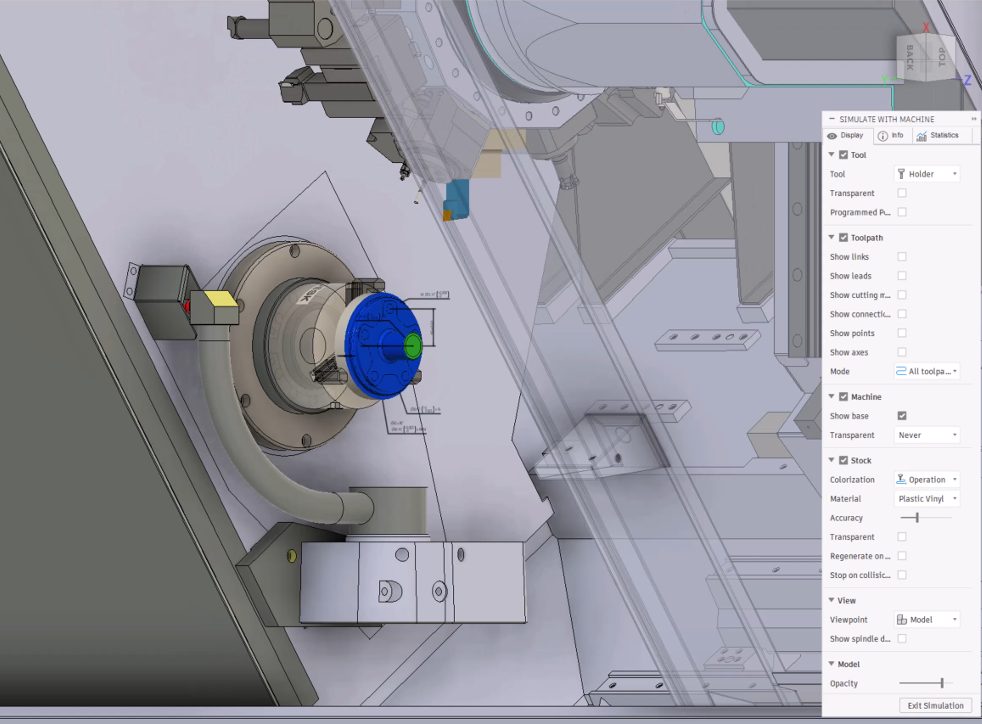Open Colorization Operation dropdown

click(x=926, y=479)
